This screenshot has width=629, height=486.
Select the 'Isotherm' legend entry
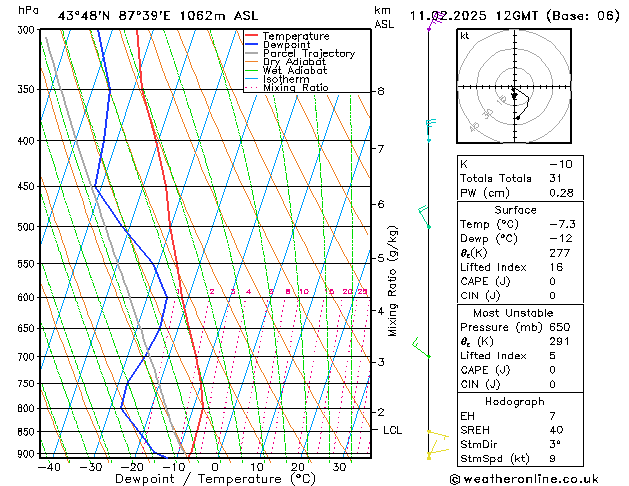pyautogui.click(x=286, y=79)
